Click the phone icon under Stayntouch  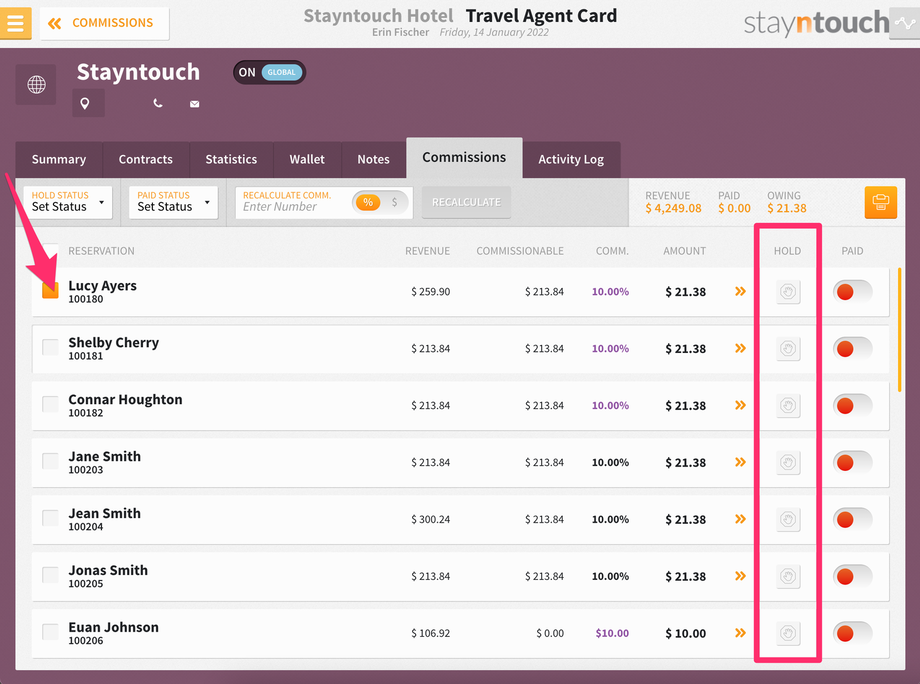(158, 103)
